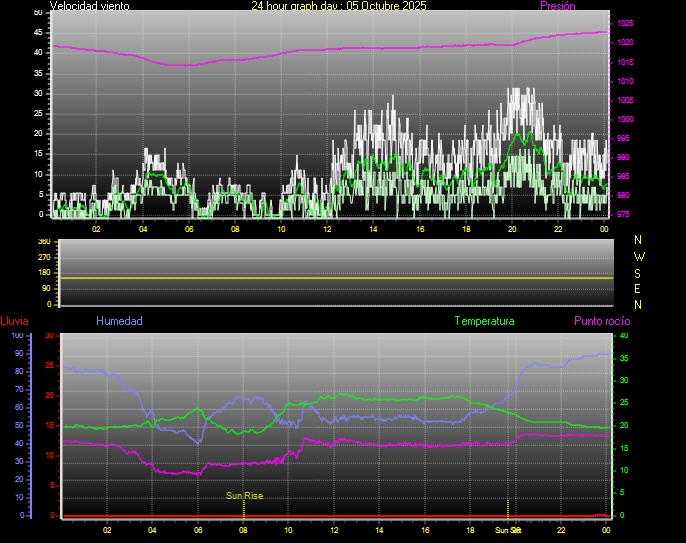
Task: Click the '12' hour label under wind graph
Action: [327, 229]
